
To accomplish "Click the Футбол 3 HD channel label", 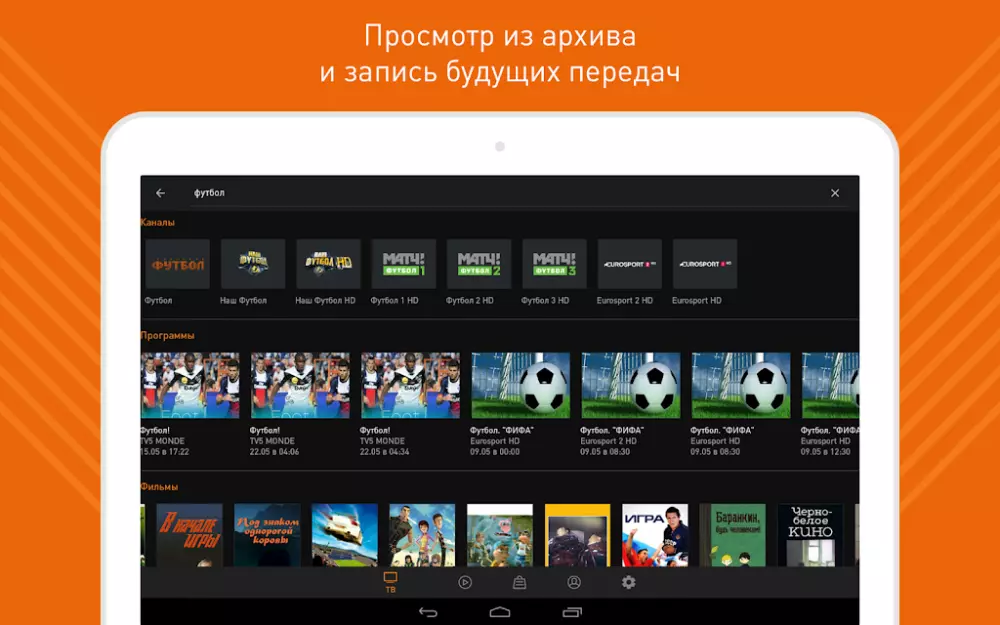I will (545, 300).
